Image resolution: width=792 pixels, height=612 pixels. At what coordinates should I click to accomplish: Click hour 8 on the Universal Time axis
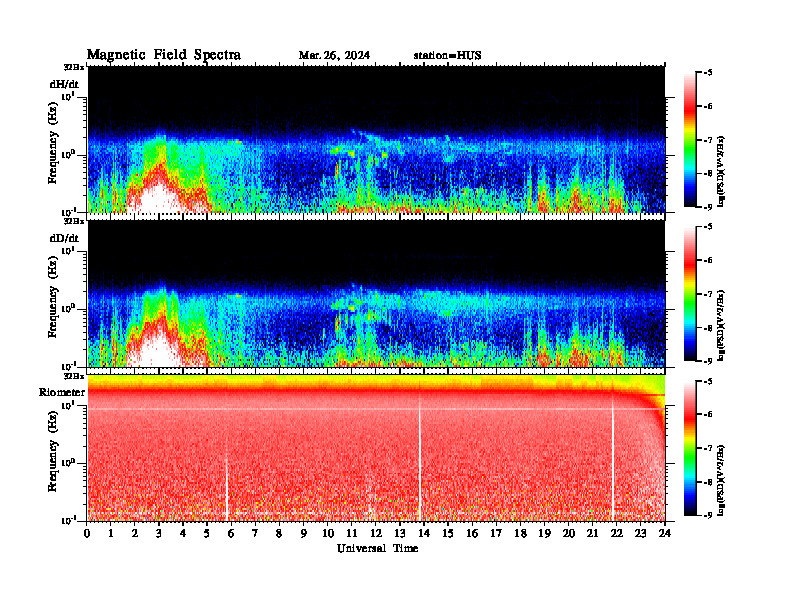[279, 533]
